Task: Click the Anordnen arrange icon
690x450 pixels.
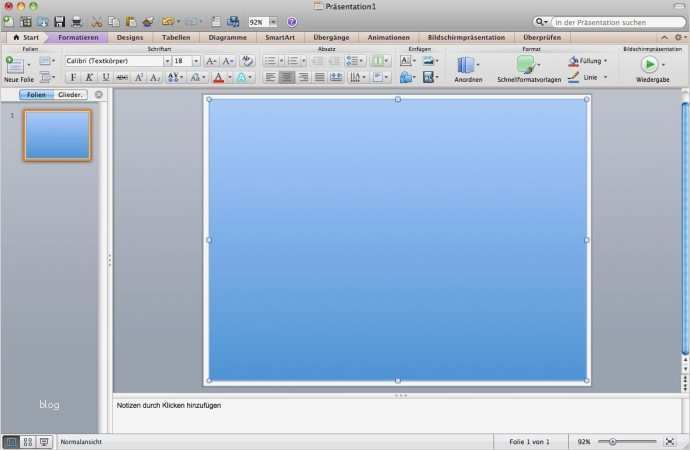Action: click(466, 65)
